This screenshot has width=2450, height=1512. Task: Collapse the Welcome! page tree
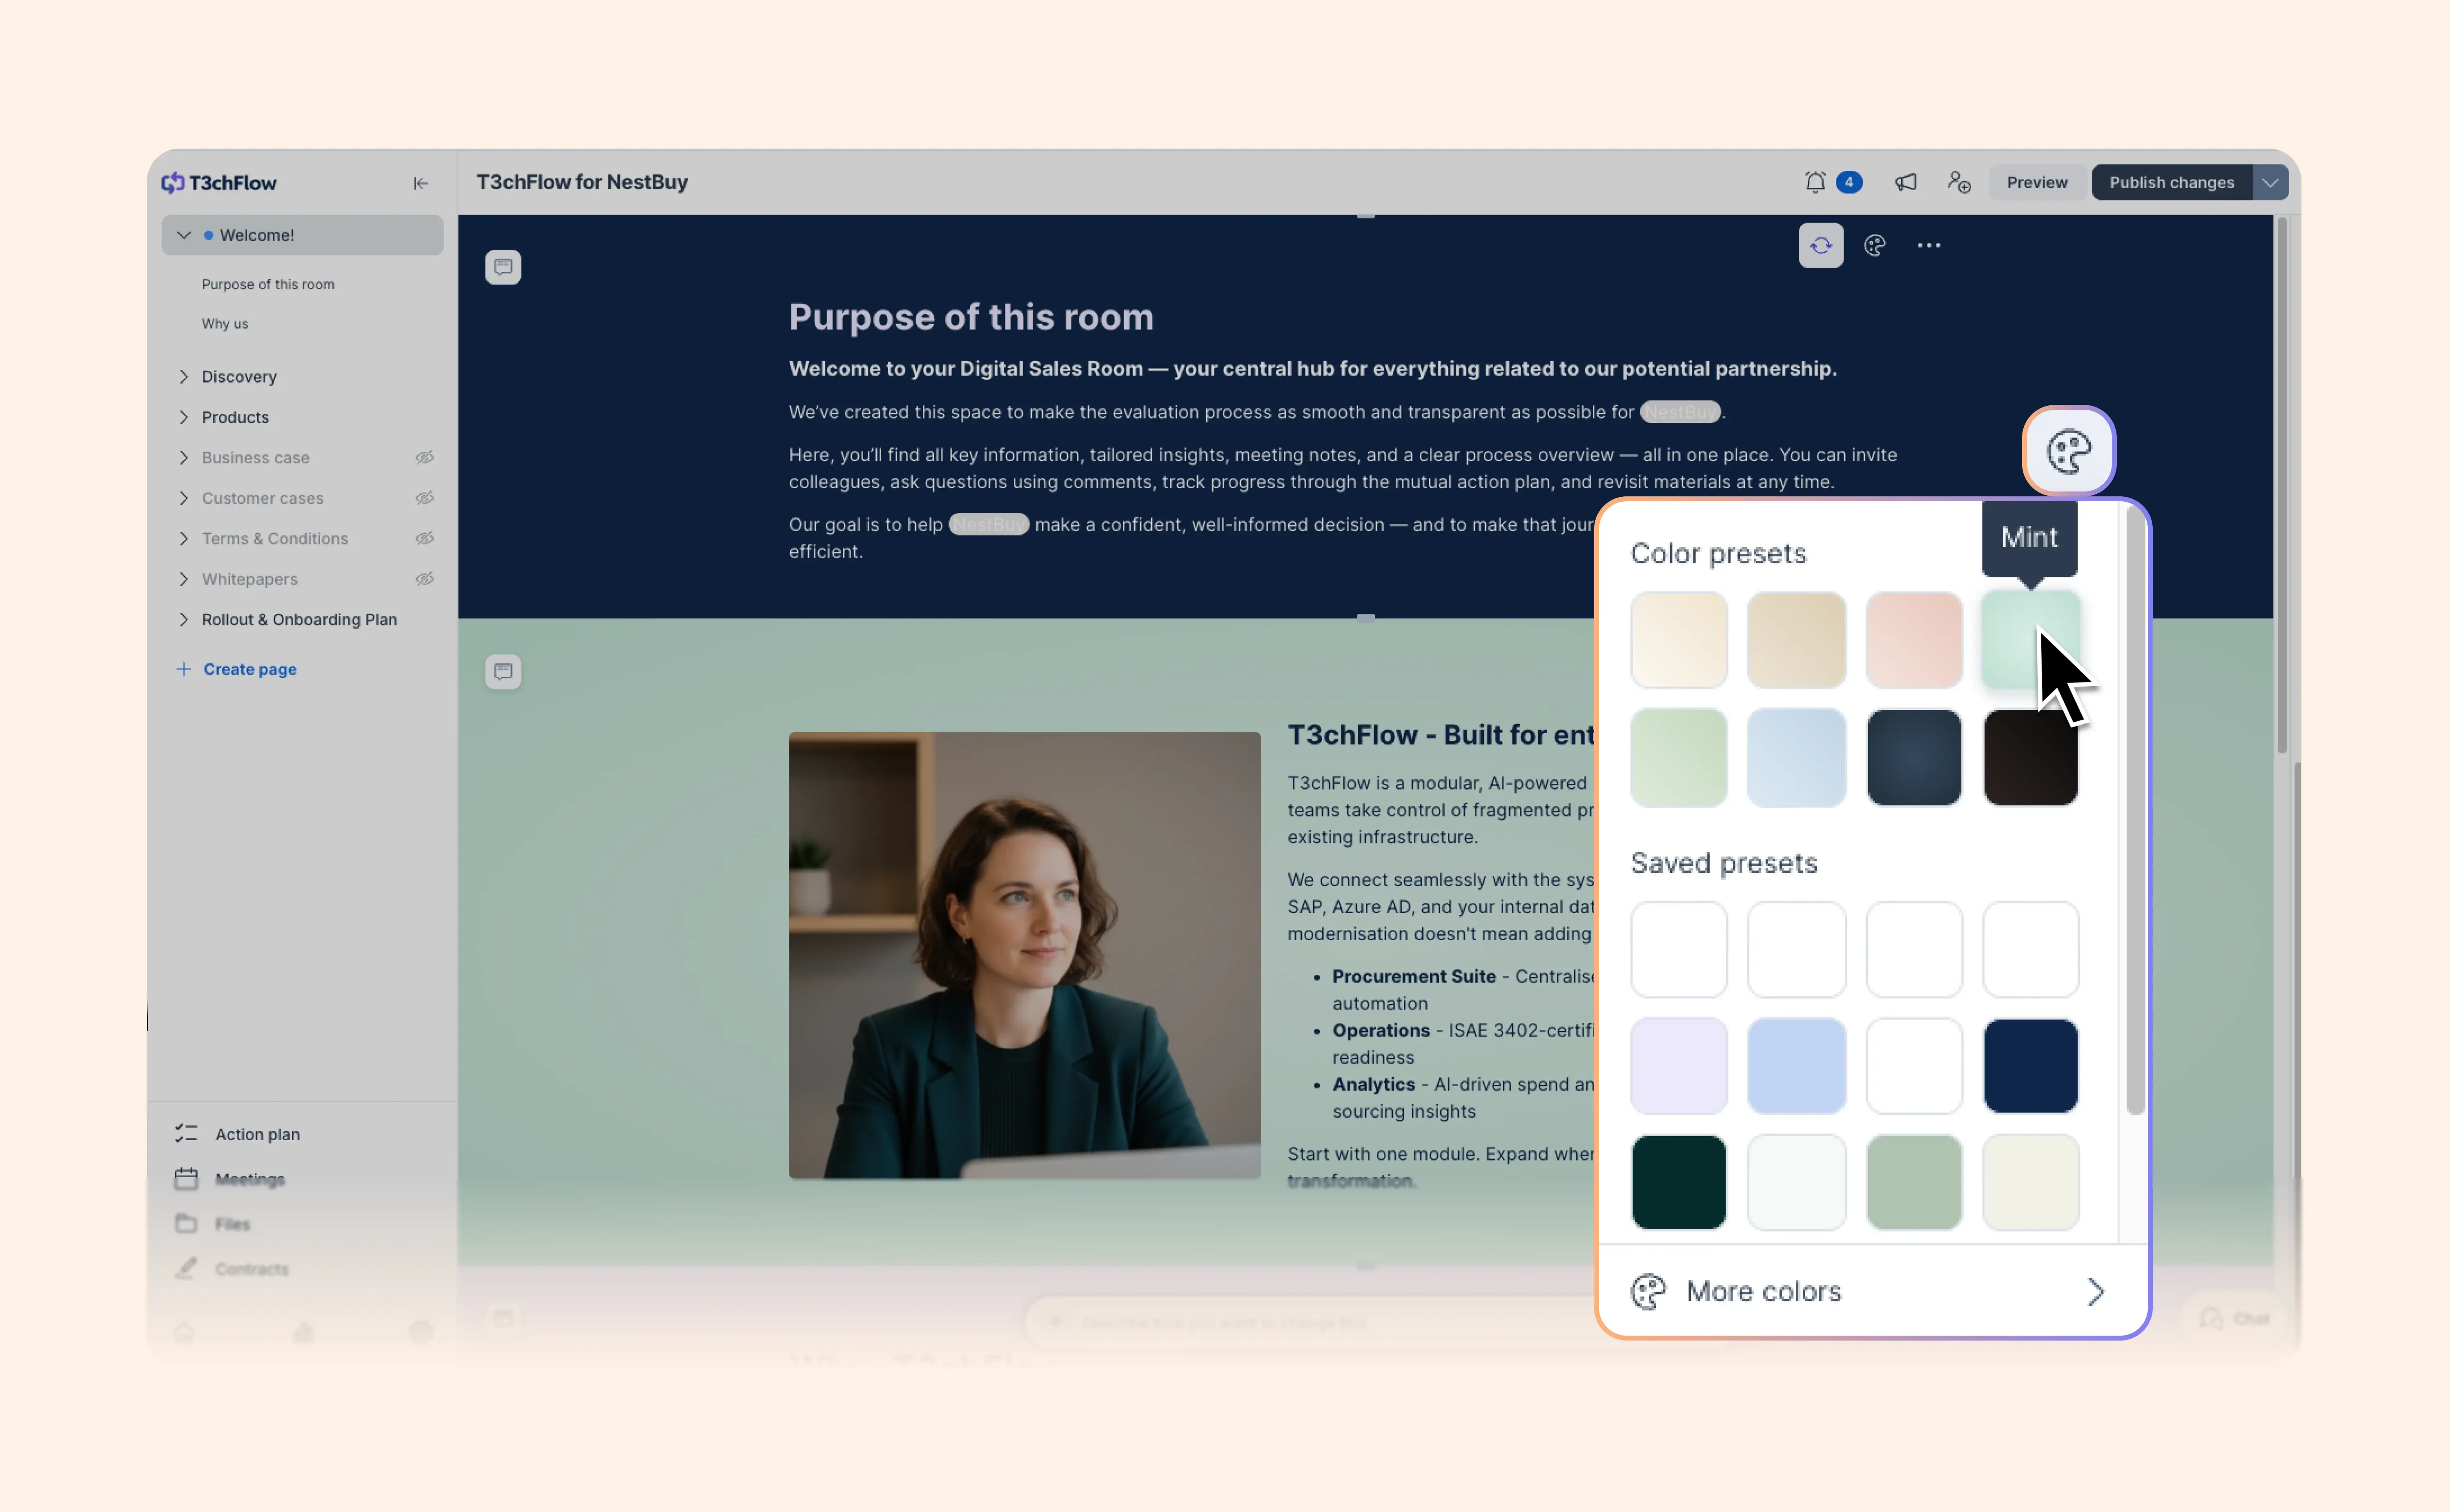(x=184, y=235)
